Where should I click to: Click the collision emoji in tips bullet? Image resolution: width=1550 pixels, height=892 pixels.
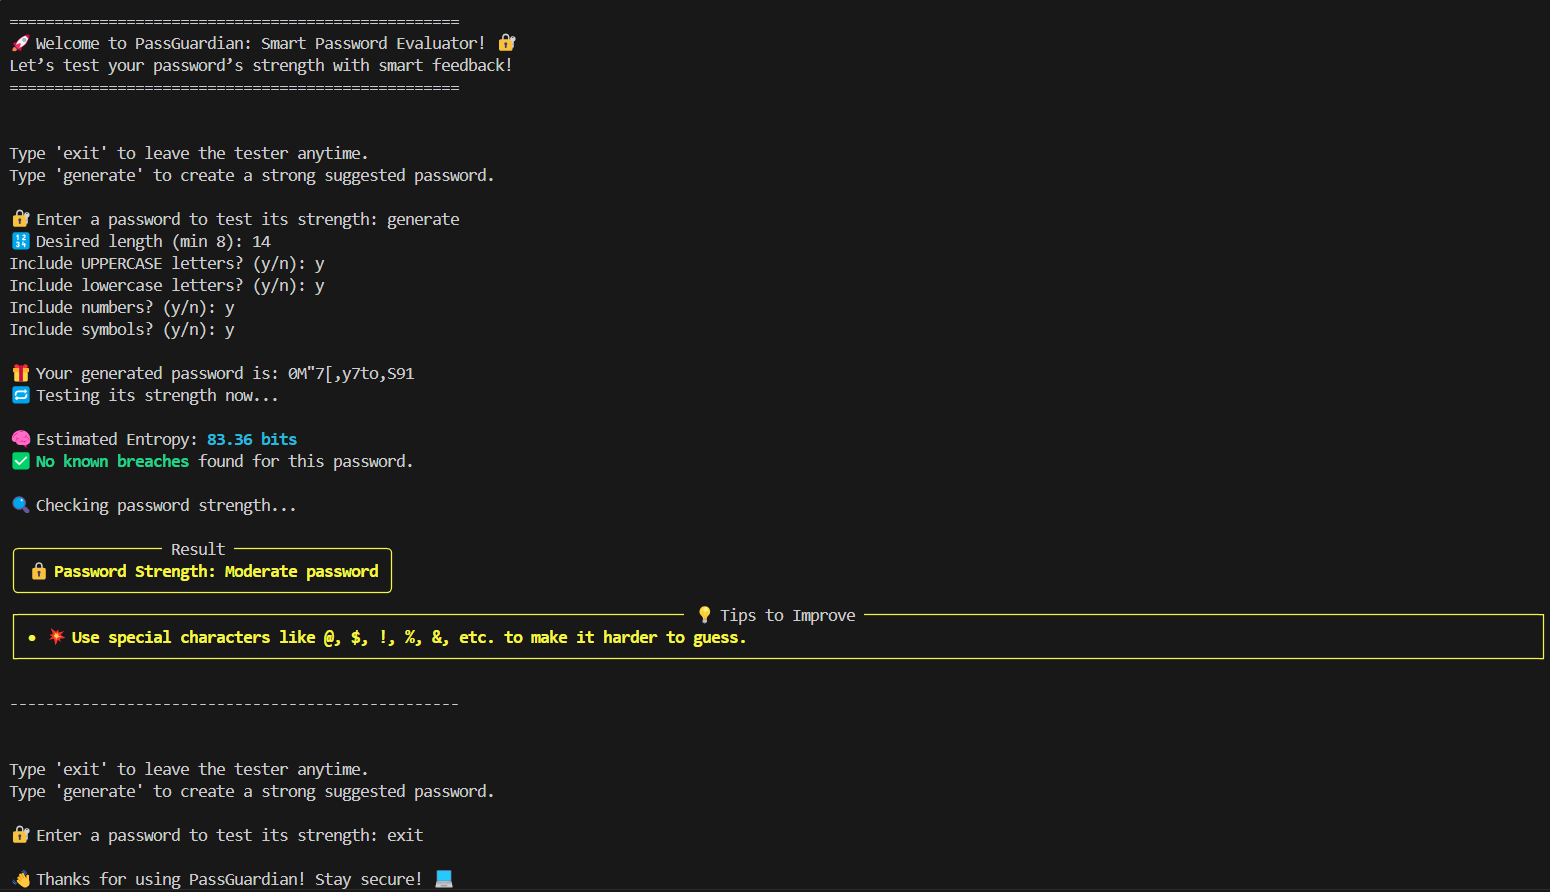(x=56, y=637)
